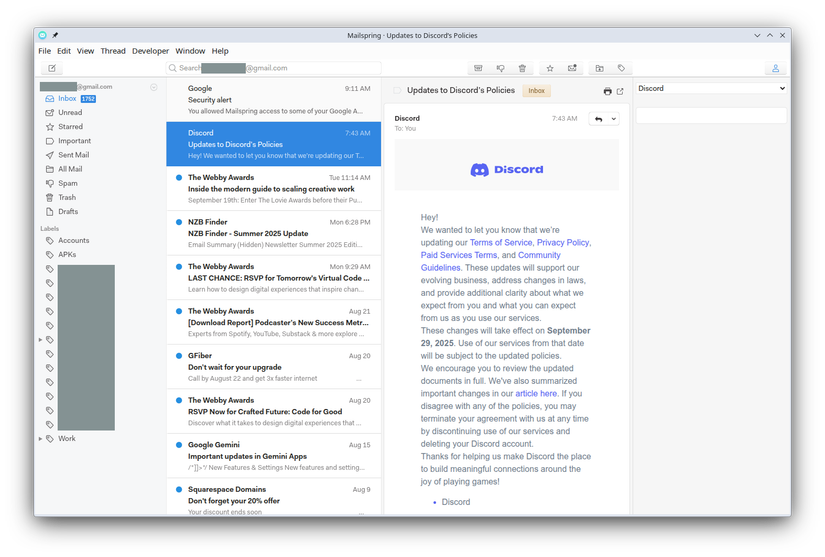Viewport: 825px width, 557px height.
Task: Open the Google Gemini updates email
Action: (274, 456)
